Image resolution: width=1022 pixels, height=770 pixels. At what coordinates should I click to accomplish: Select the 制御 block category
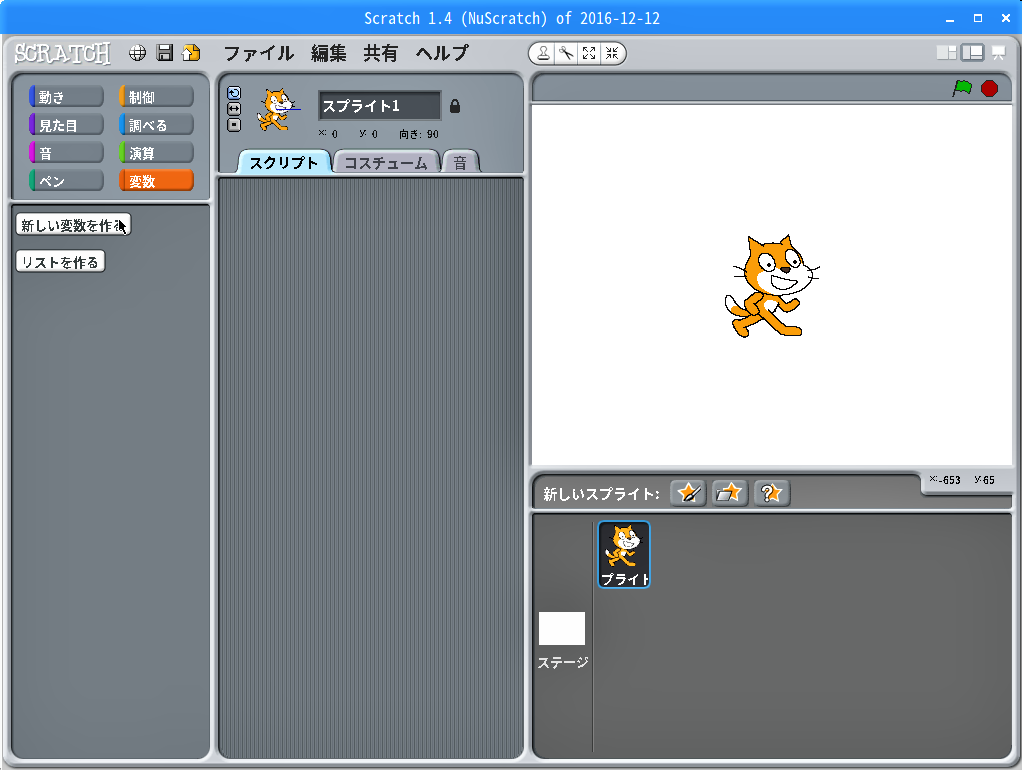[156, 97]
